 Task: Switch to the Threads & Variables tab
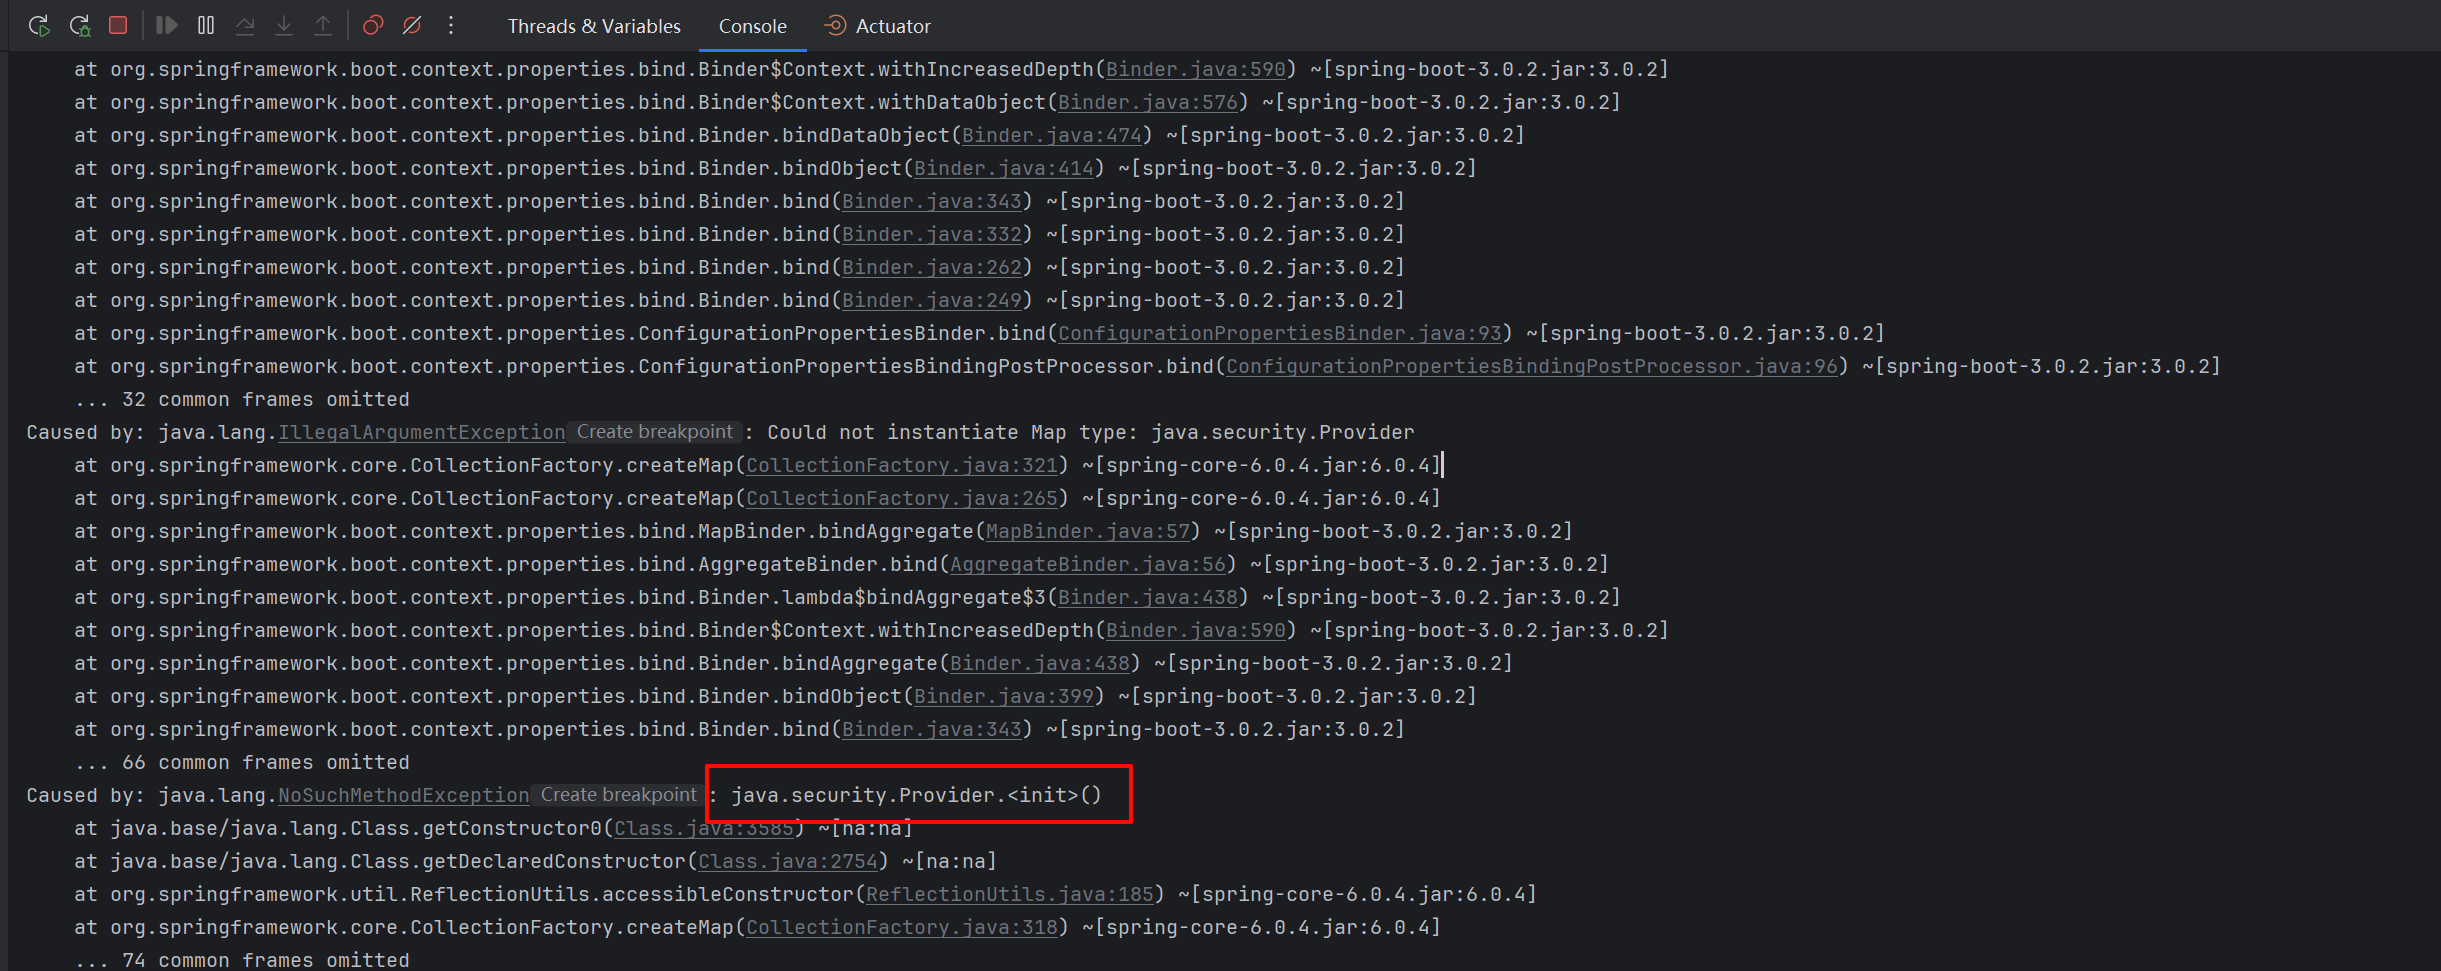tap(594, 27)
